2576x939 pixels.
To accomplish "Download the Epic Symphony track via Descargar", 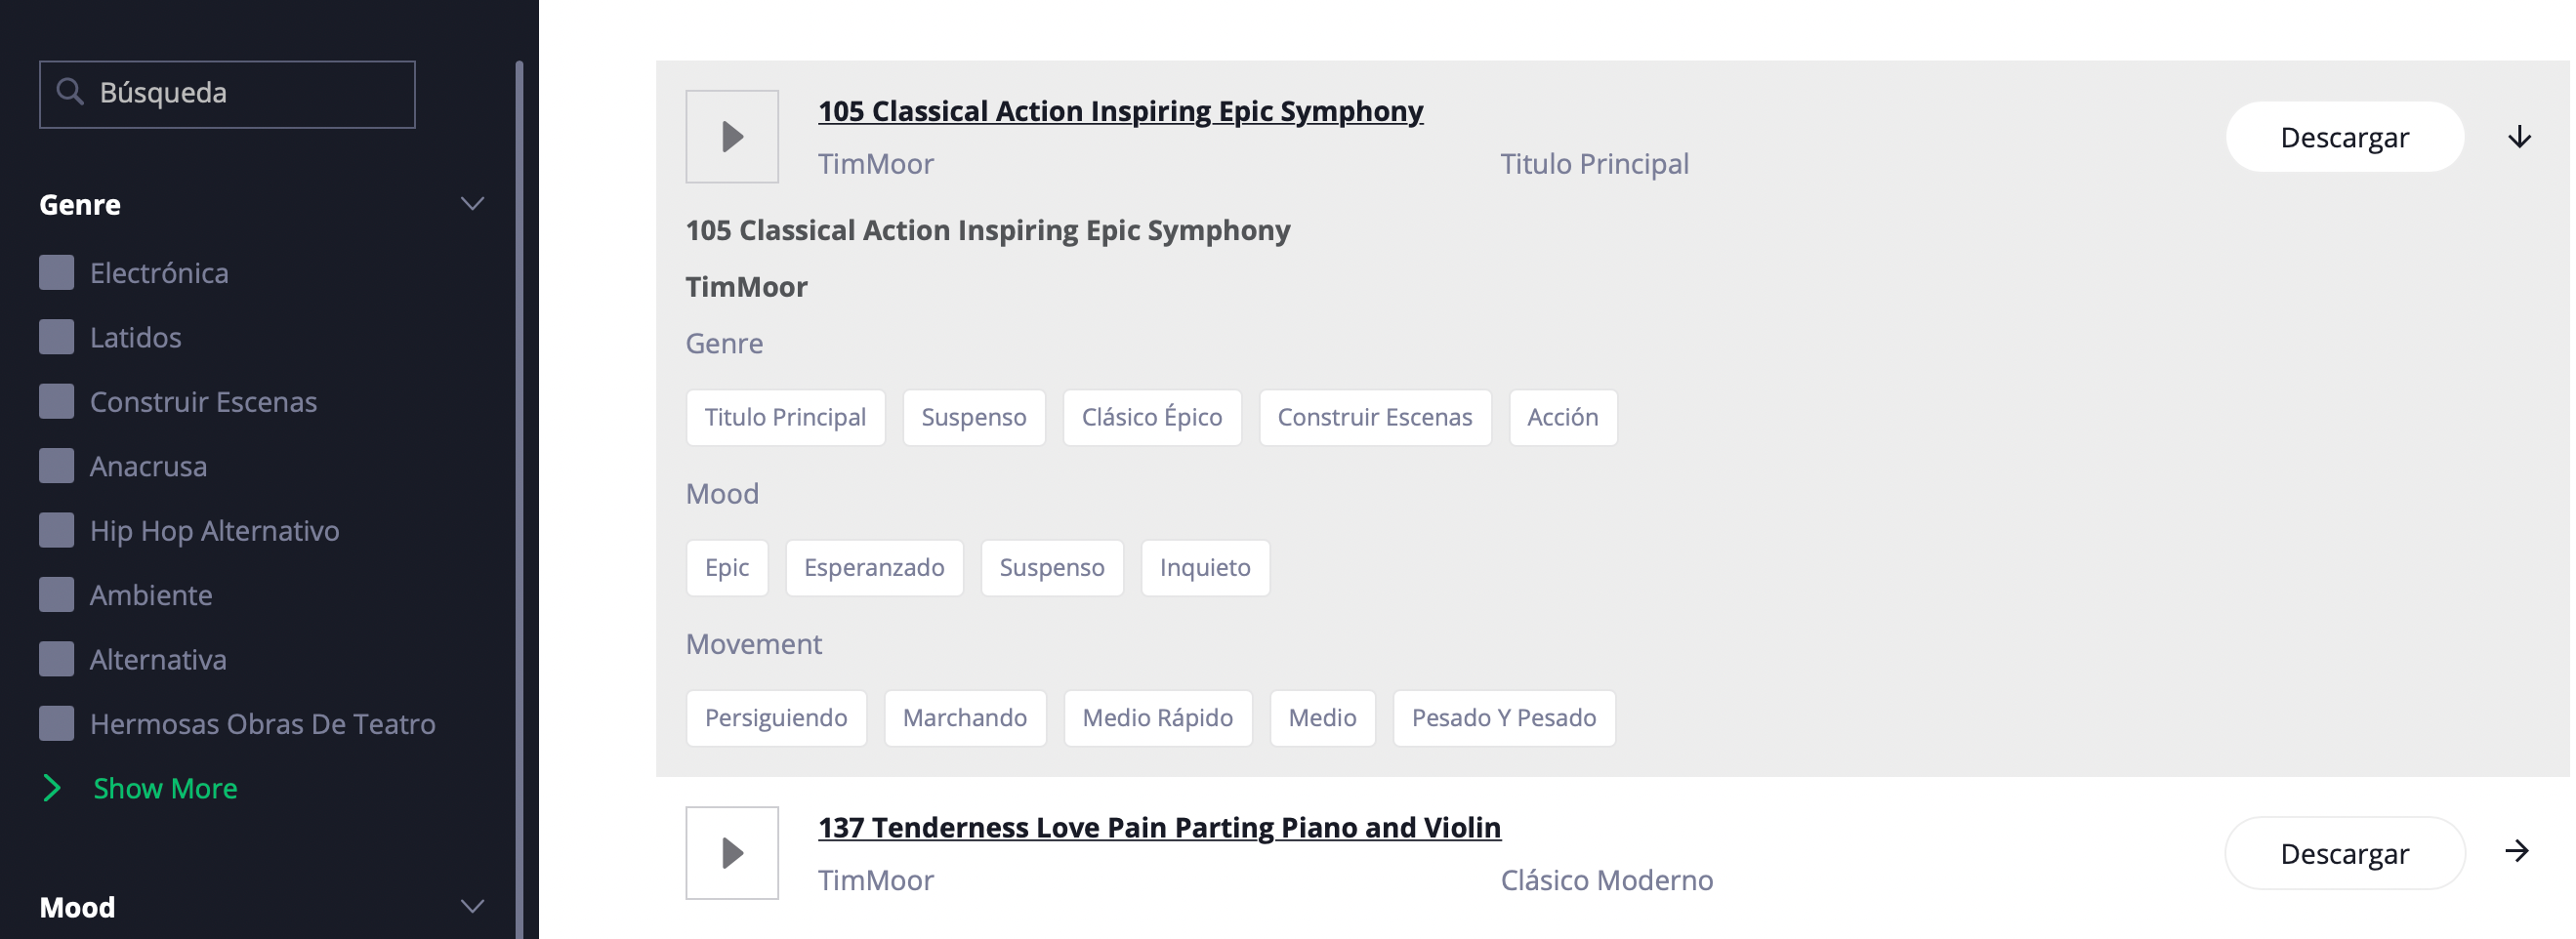I will pos(2344,137).
